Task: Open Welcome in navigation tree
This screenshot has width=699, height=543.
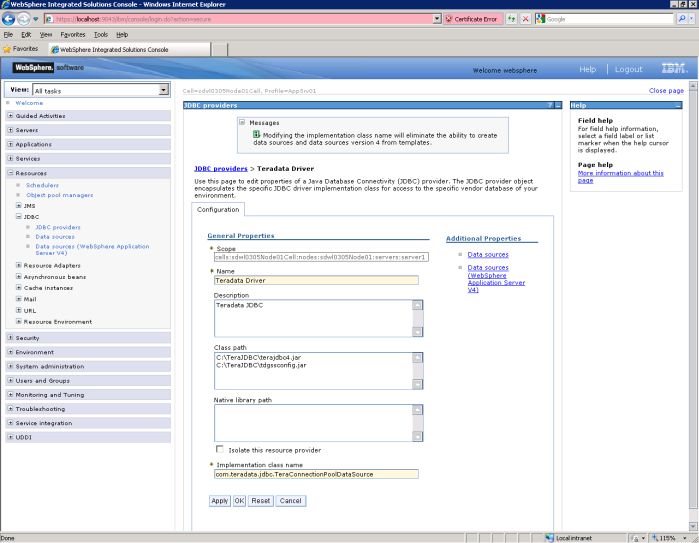Action: (x=29, y=103)
